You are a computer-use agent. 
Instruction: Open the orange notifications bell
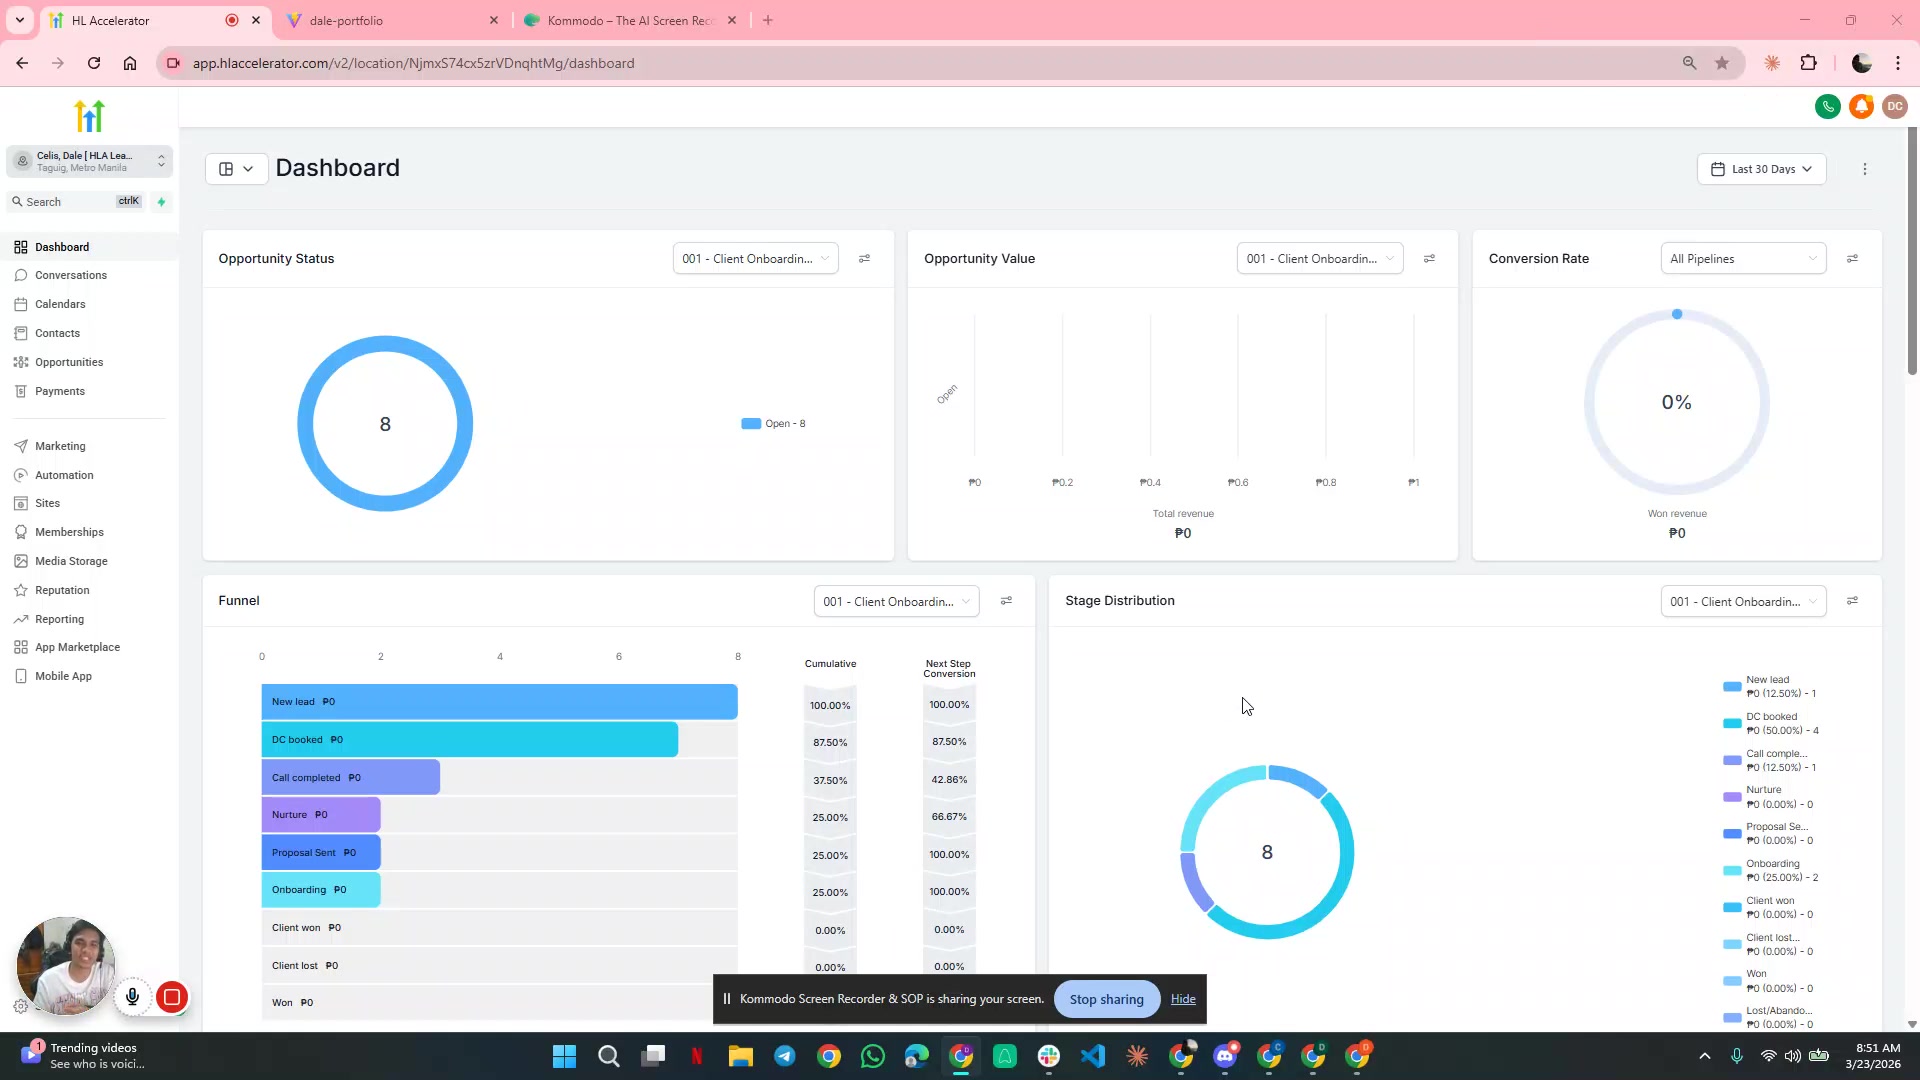click(1860, 106)
